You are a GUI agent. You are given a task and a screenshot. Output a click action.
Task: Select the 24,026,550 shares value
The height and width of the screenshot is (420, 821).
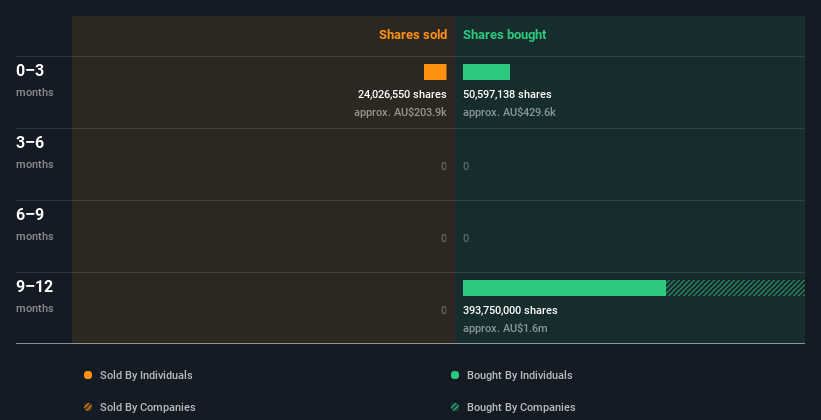[402, 94]
